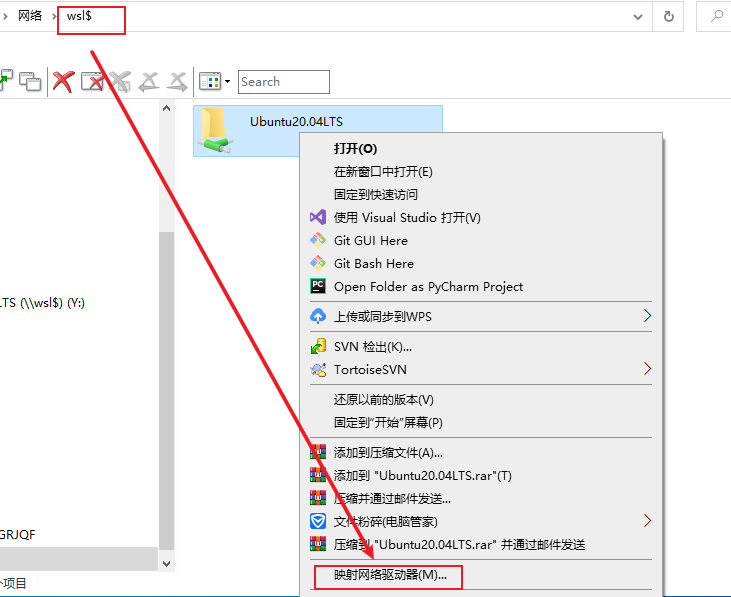
Task: Select the Ubuntu20.04LTS network folder icon
Action: [215, 130]
